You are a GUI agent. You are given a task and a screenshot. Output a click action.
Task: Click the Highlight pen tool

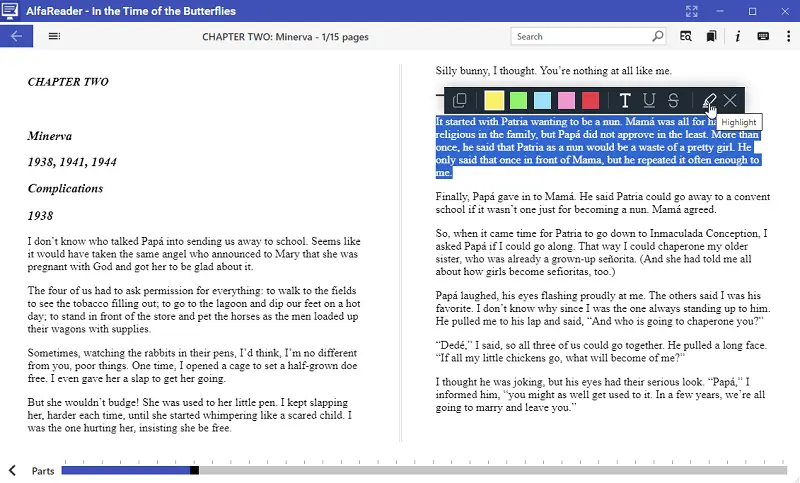pos(709,100)
